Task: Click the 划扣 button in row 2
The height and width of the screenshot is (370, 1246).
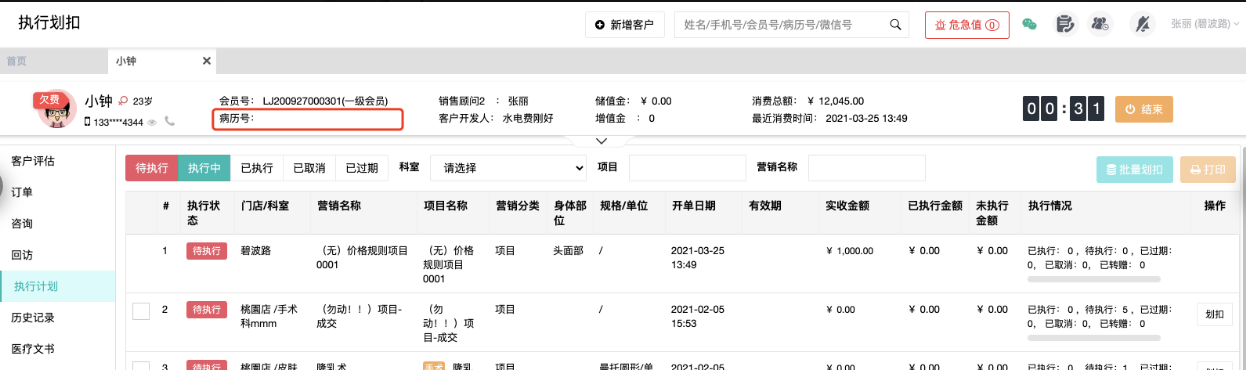Action: pos(1215,314)
